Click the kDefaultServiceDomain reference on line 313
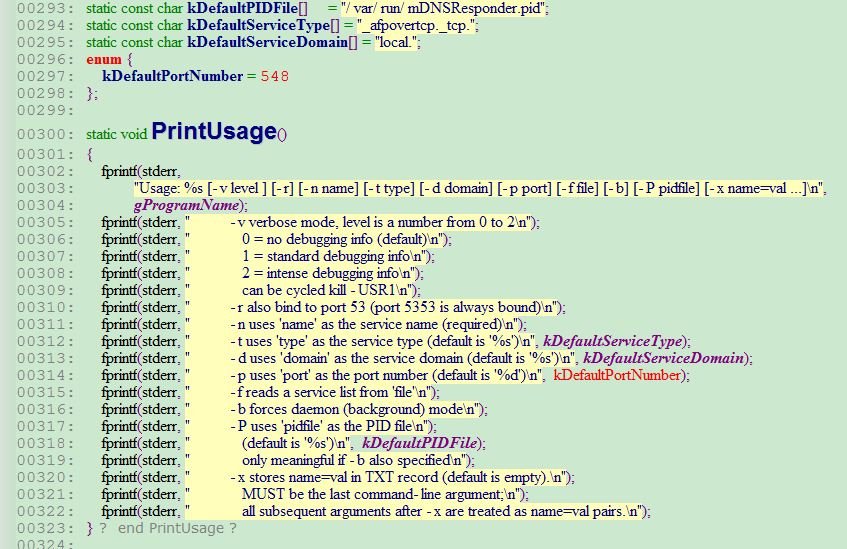This screenshot has width=847, height=549. [663, 358]
